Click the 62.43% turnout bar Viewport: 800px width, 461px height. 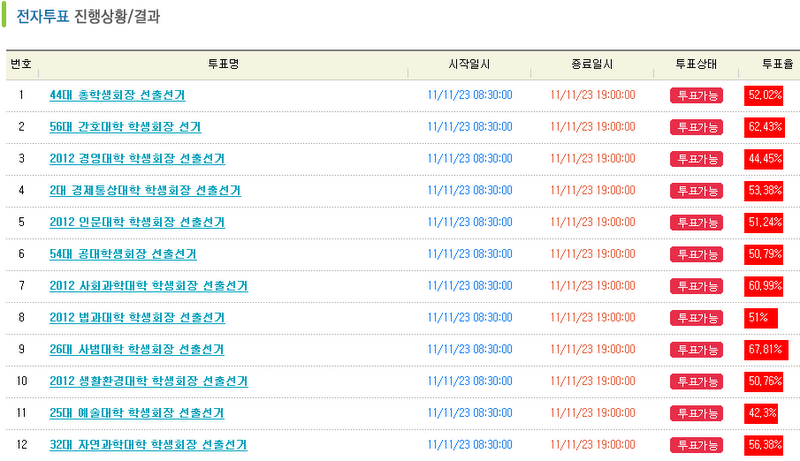coord(765,127)
